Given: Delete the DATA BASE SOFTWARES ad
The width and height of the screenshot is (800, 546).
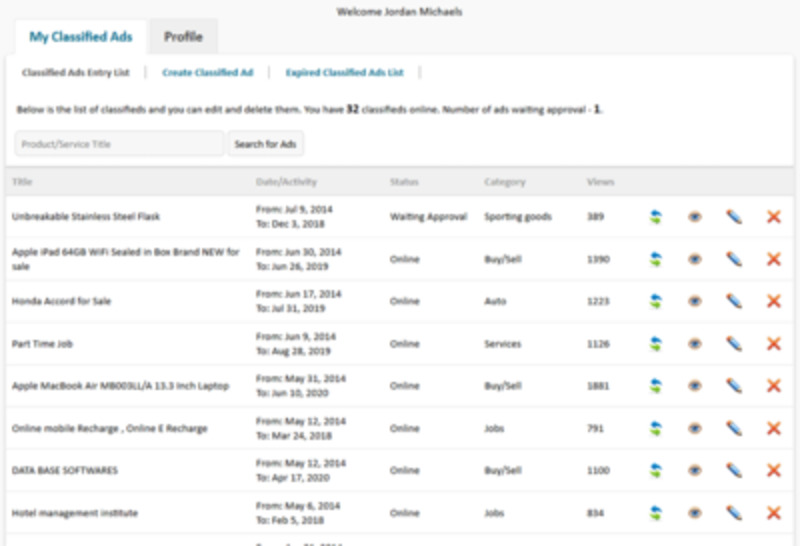Looking at the screenshot, I should (774, 470).
